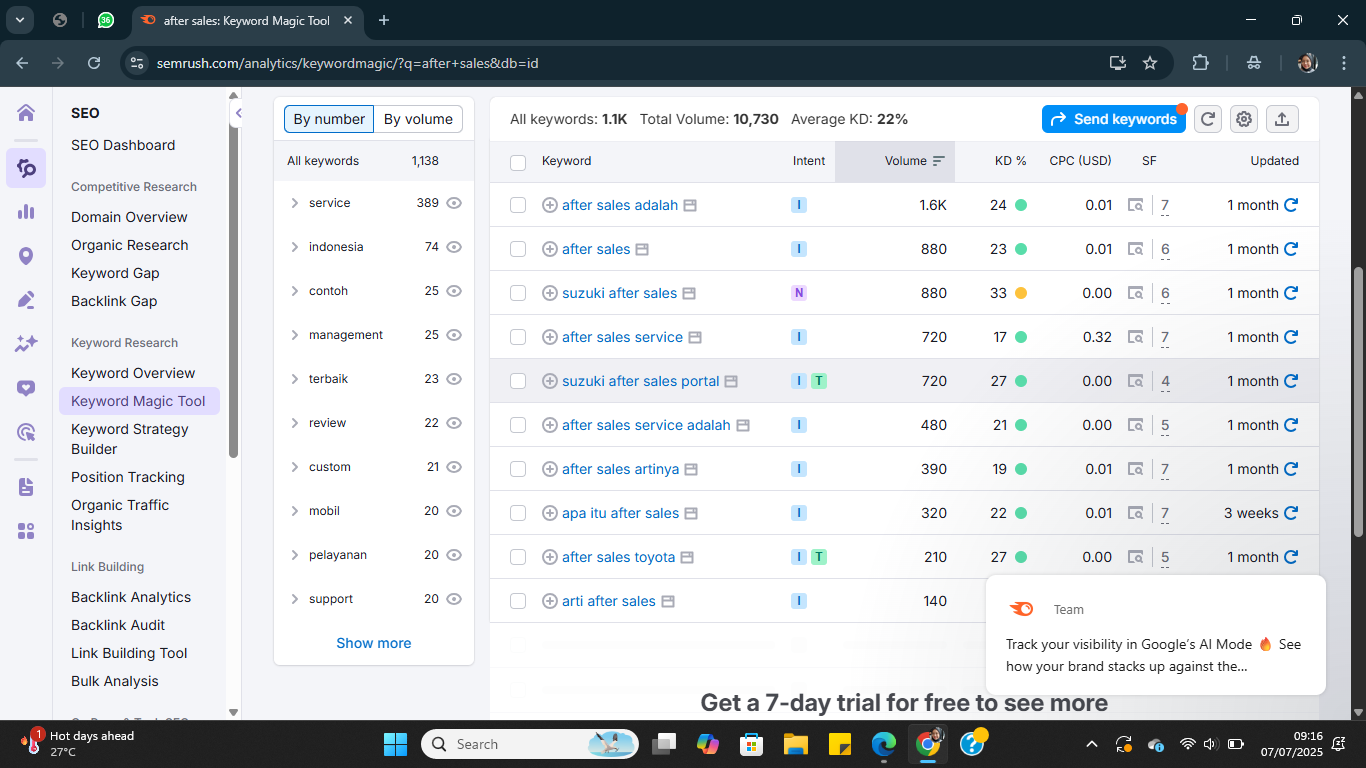Open table settings gear icon
The height and width of the screenshot is (768, 1366).
click(1244, 119)
